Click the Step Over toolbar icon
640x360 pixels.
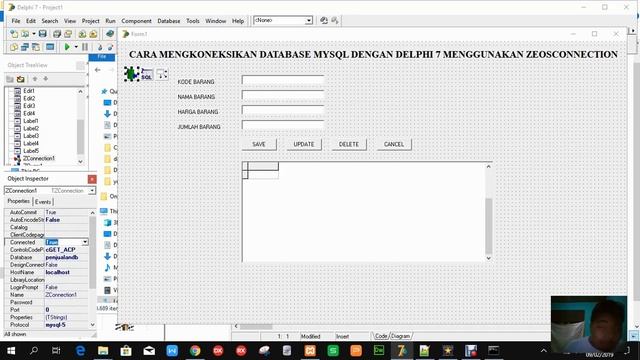[110, 47]
